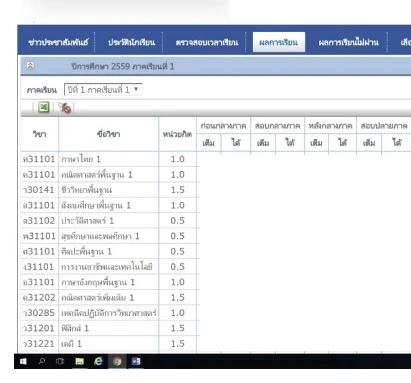This screenshot has height=383, width=411.
Task: Select subject code ส31101
Action: (39, 205)
